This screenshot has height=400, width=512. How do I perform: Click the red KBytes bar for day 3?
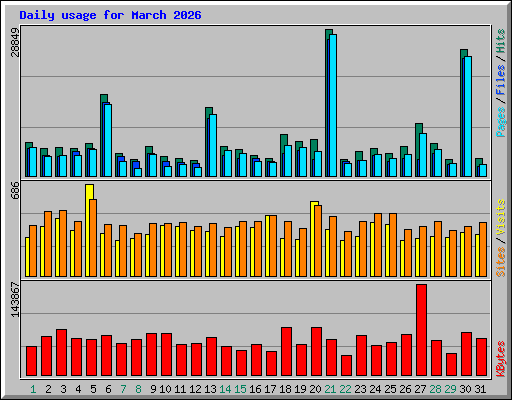click(61, 353)
